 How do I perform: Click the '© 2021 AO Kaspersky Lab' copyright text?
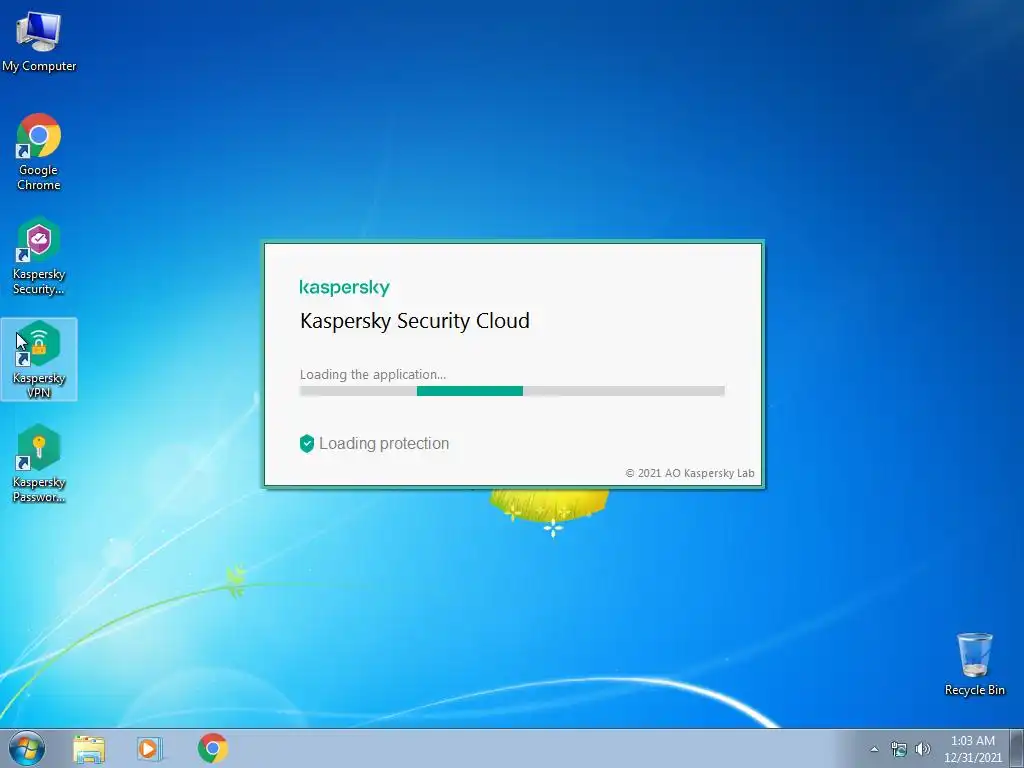pos(690,473)
